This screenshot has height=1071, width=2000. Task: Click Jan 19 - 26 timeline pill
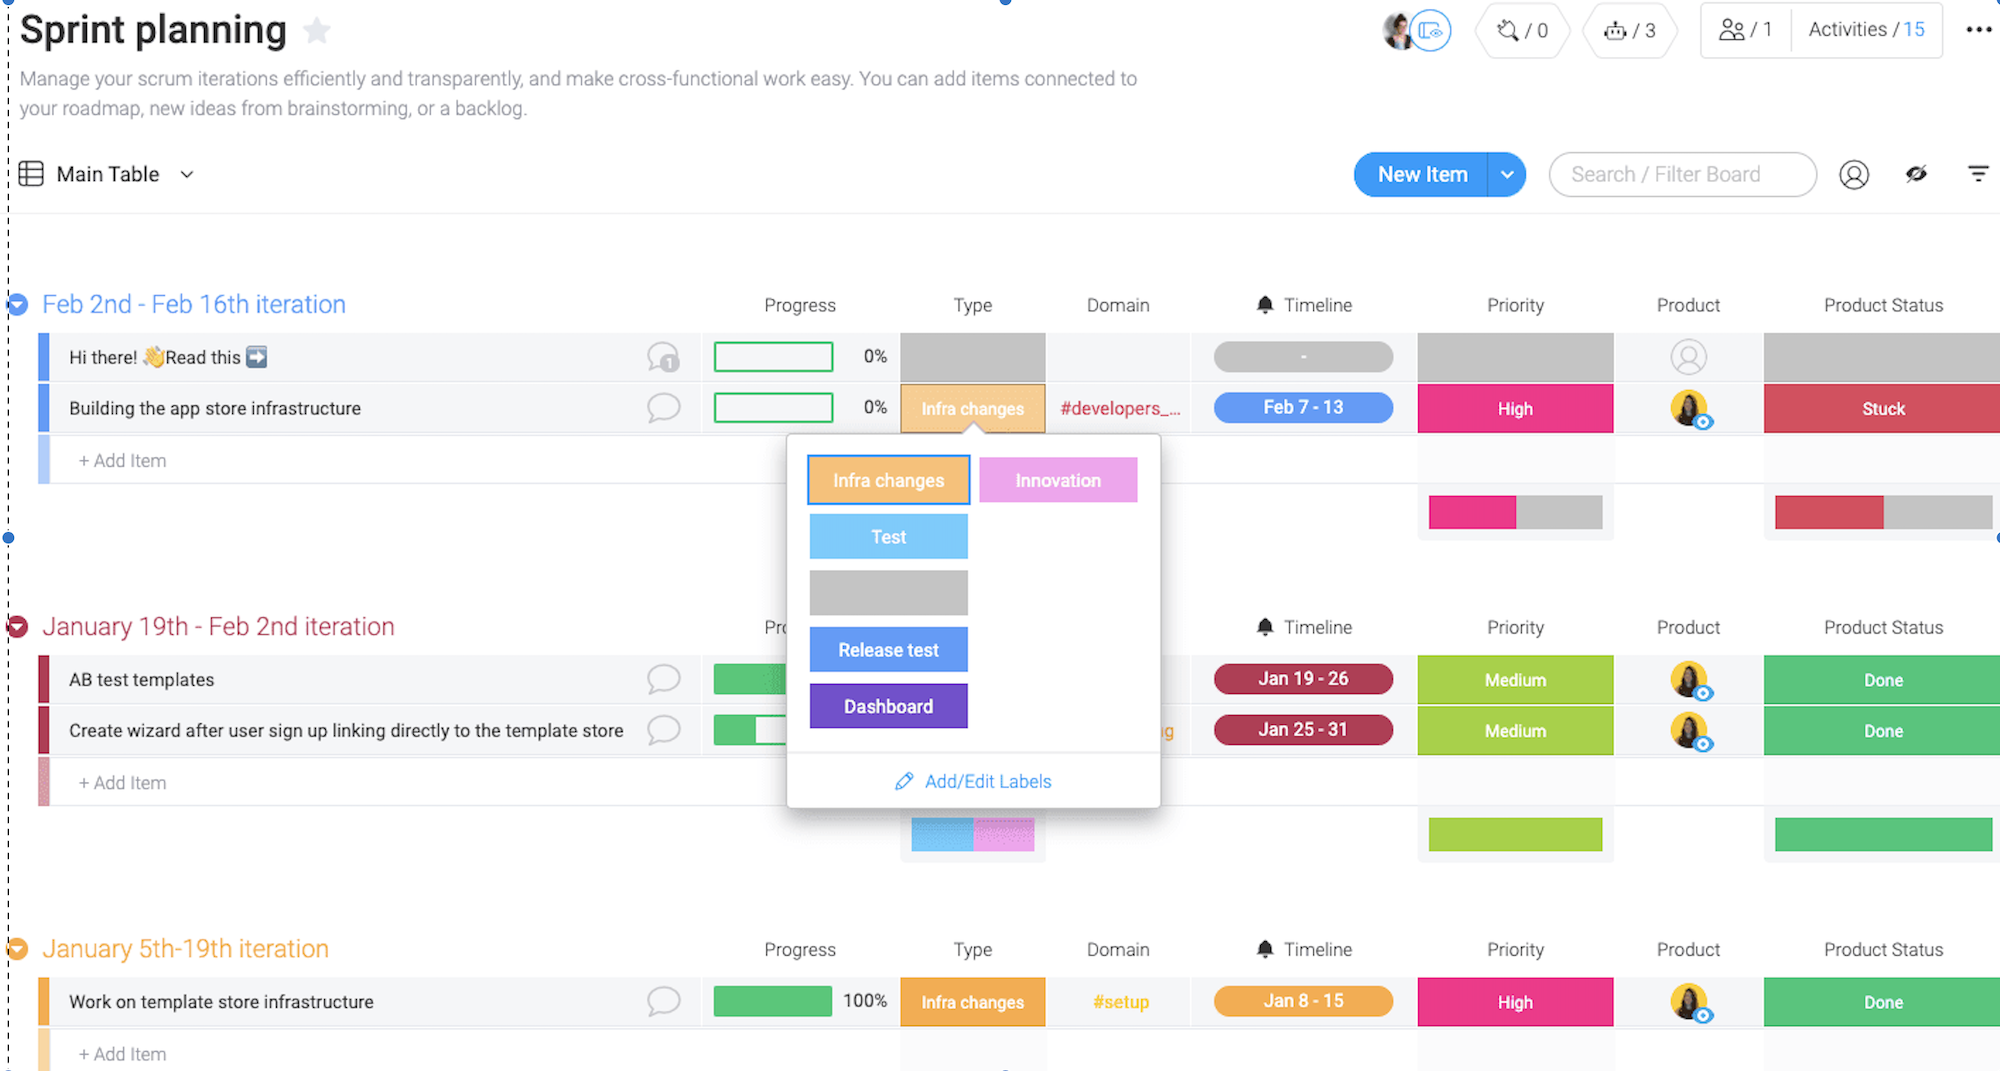[x=1303, y=678]
